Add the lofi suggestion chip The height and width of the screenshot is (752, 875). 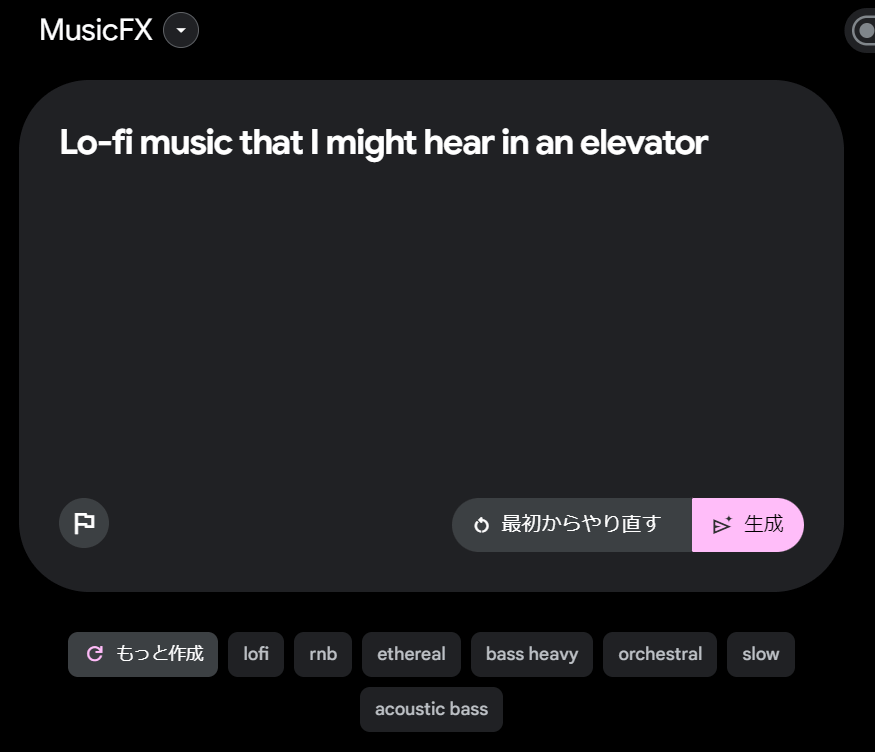tap(256, 654)
